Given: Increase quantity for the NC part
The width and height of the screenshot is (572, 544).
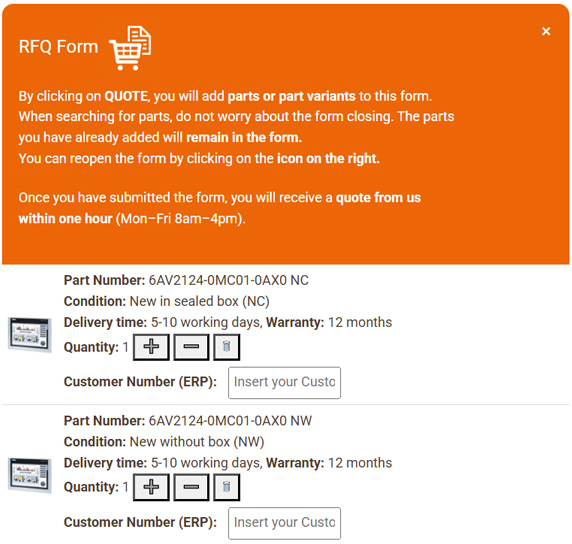Looking at the screenshot, I should tap(151, 347).
